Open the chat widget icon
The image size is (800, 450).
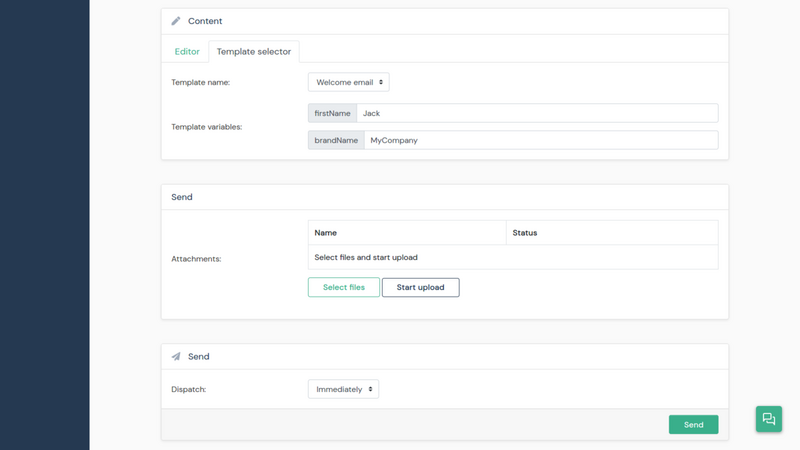pyautogui.click(x=768, y=419)
